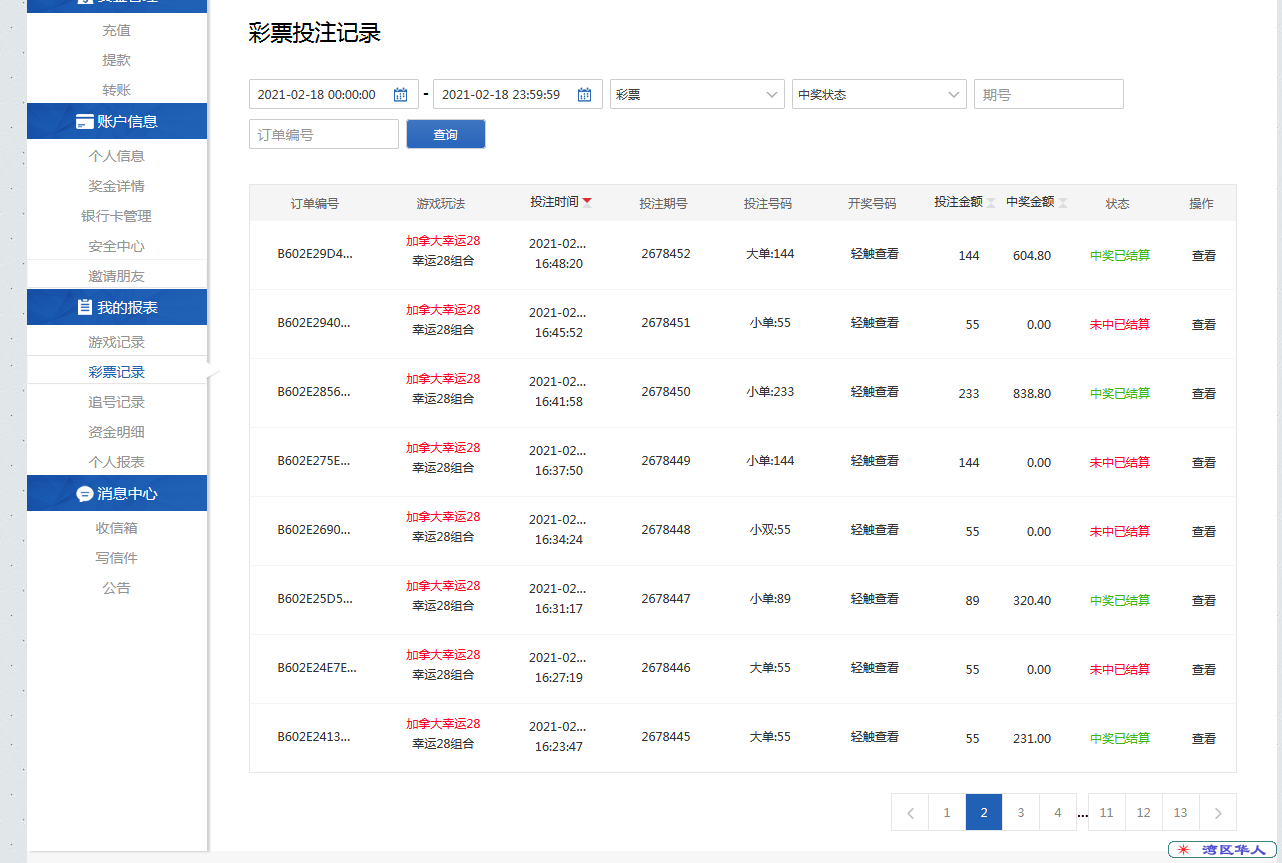
Task: Click bet number 小双:55
Action: 770,530
